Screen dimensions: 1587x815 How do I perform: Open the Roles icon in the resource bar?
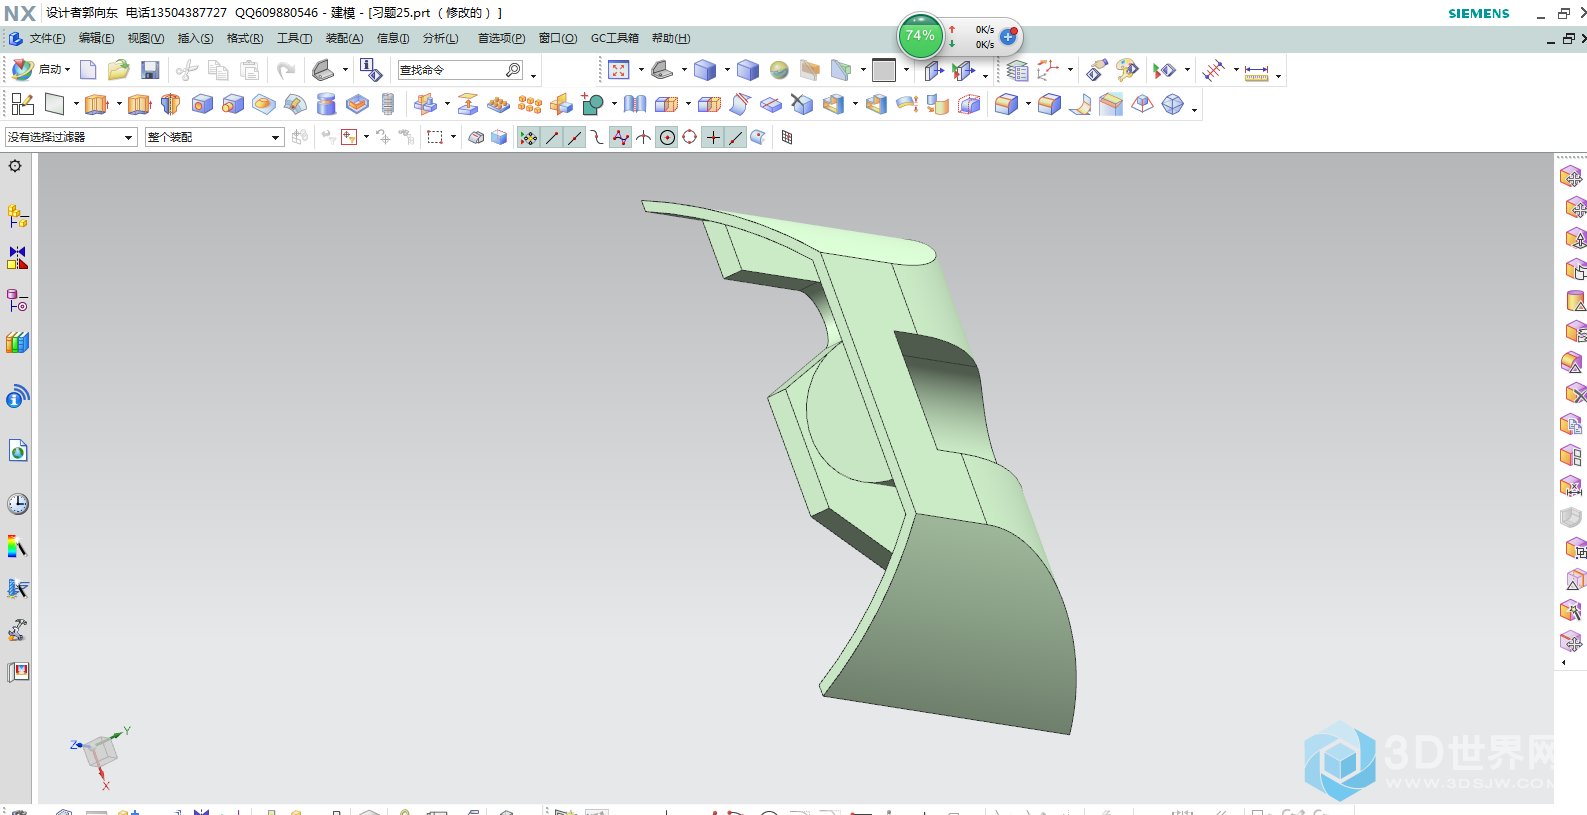coord(17,672)
